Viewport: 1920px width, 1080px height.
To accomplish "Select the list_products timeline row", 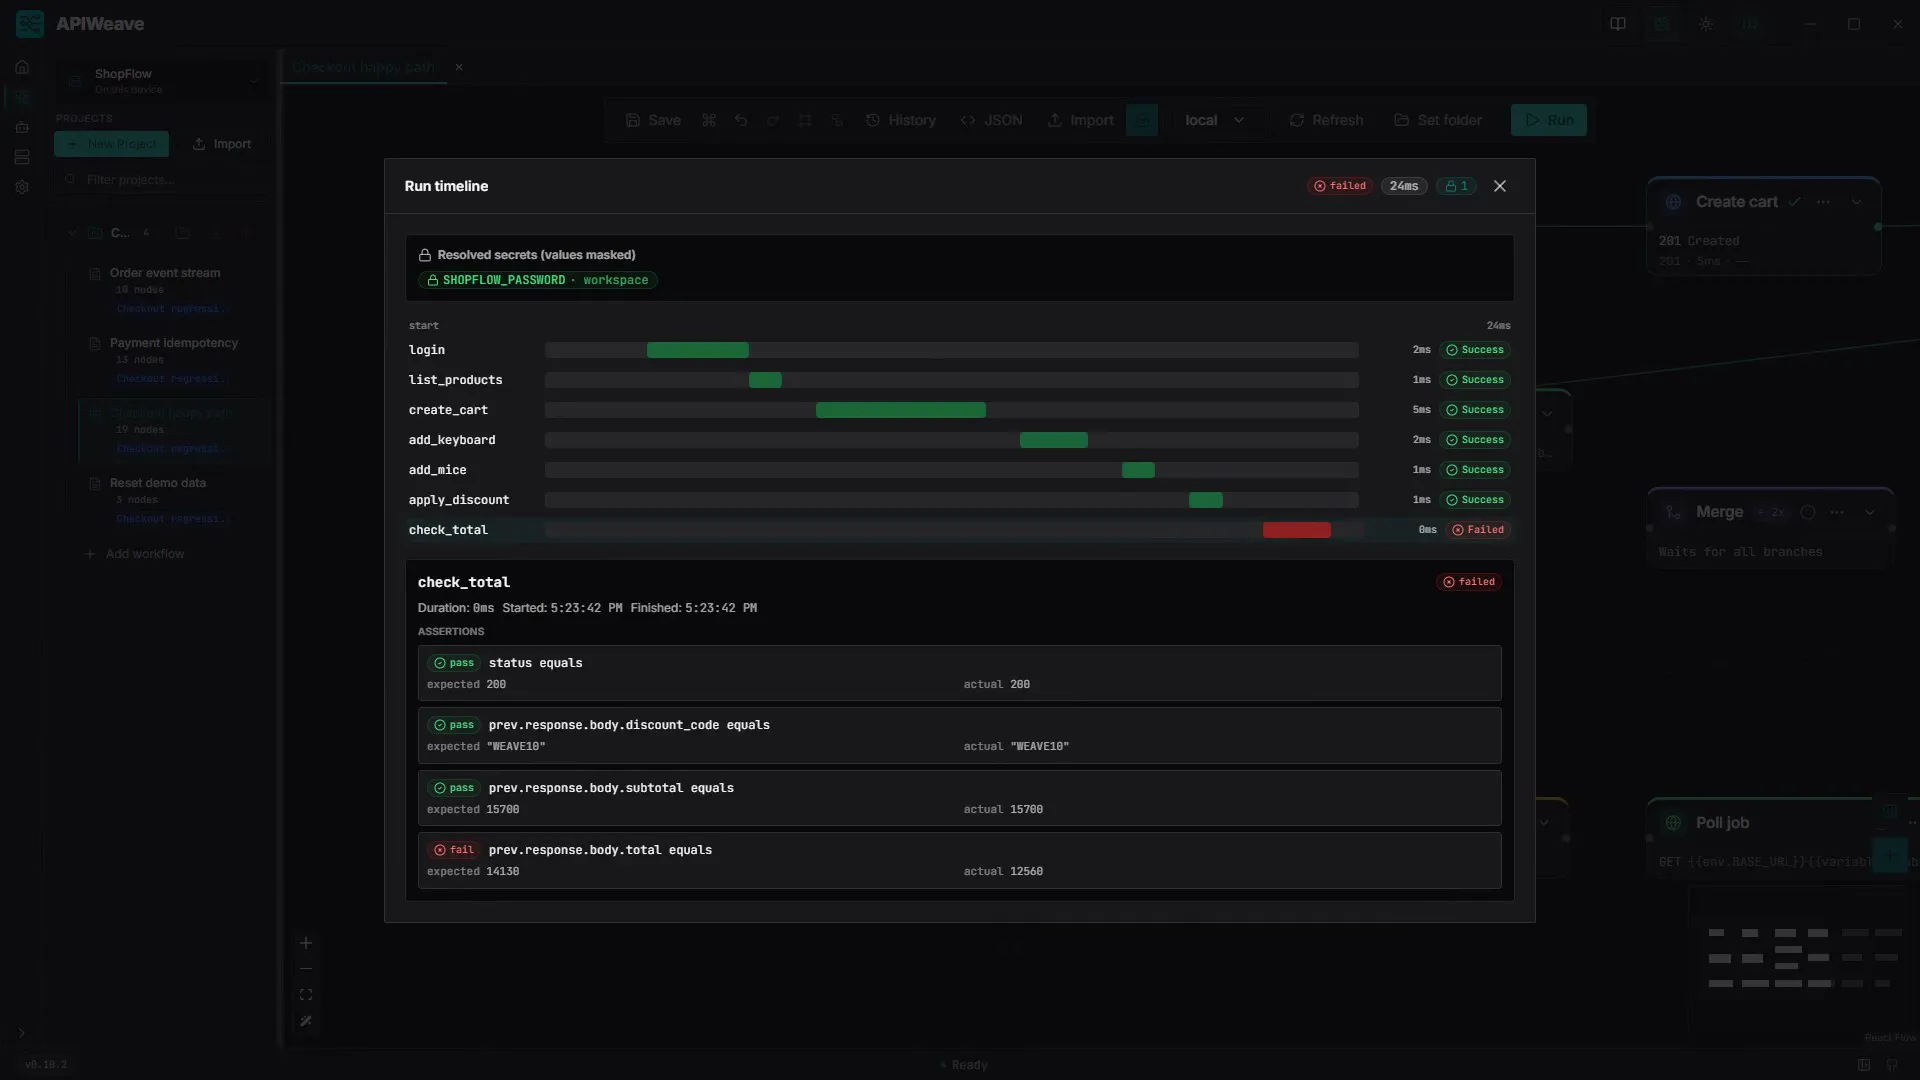I will (x=959, y=380).
